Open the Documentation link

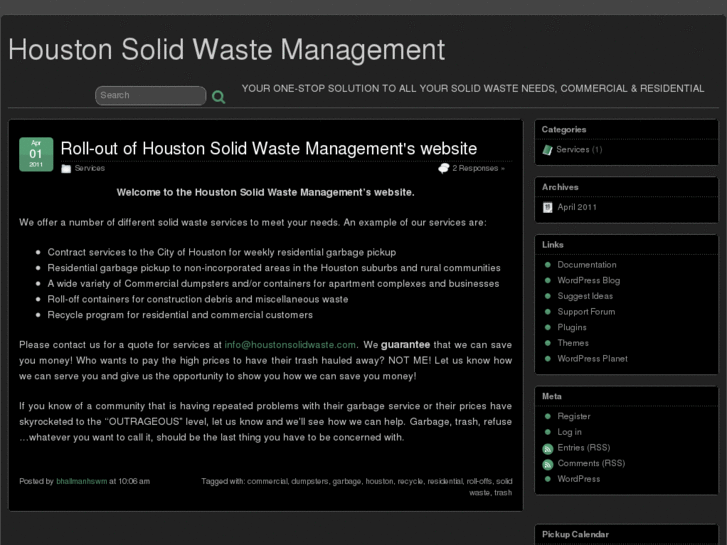tap(587, 265)
